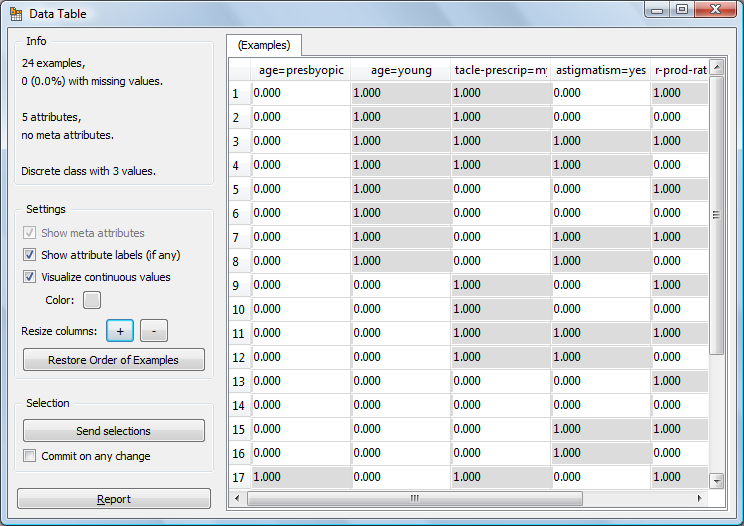Click vertical scrollbar down arrow

click(717, 481)
